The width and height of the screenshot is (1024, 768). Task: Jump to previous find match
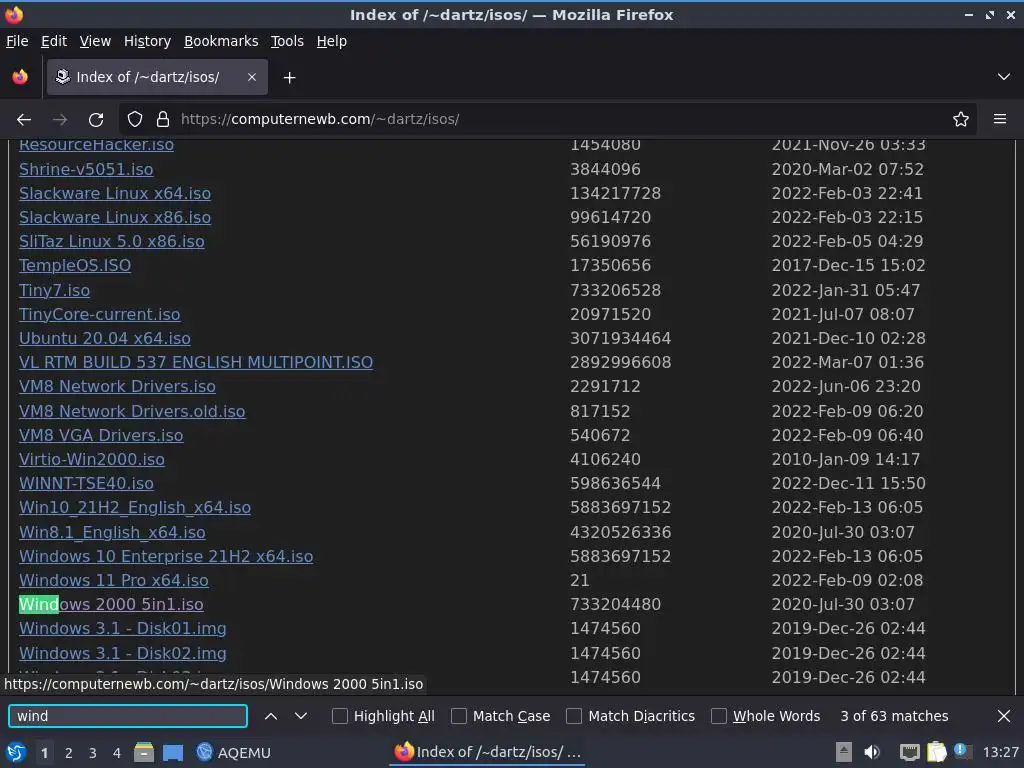point(271,716)
